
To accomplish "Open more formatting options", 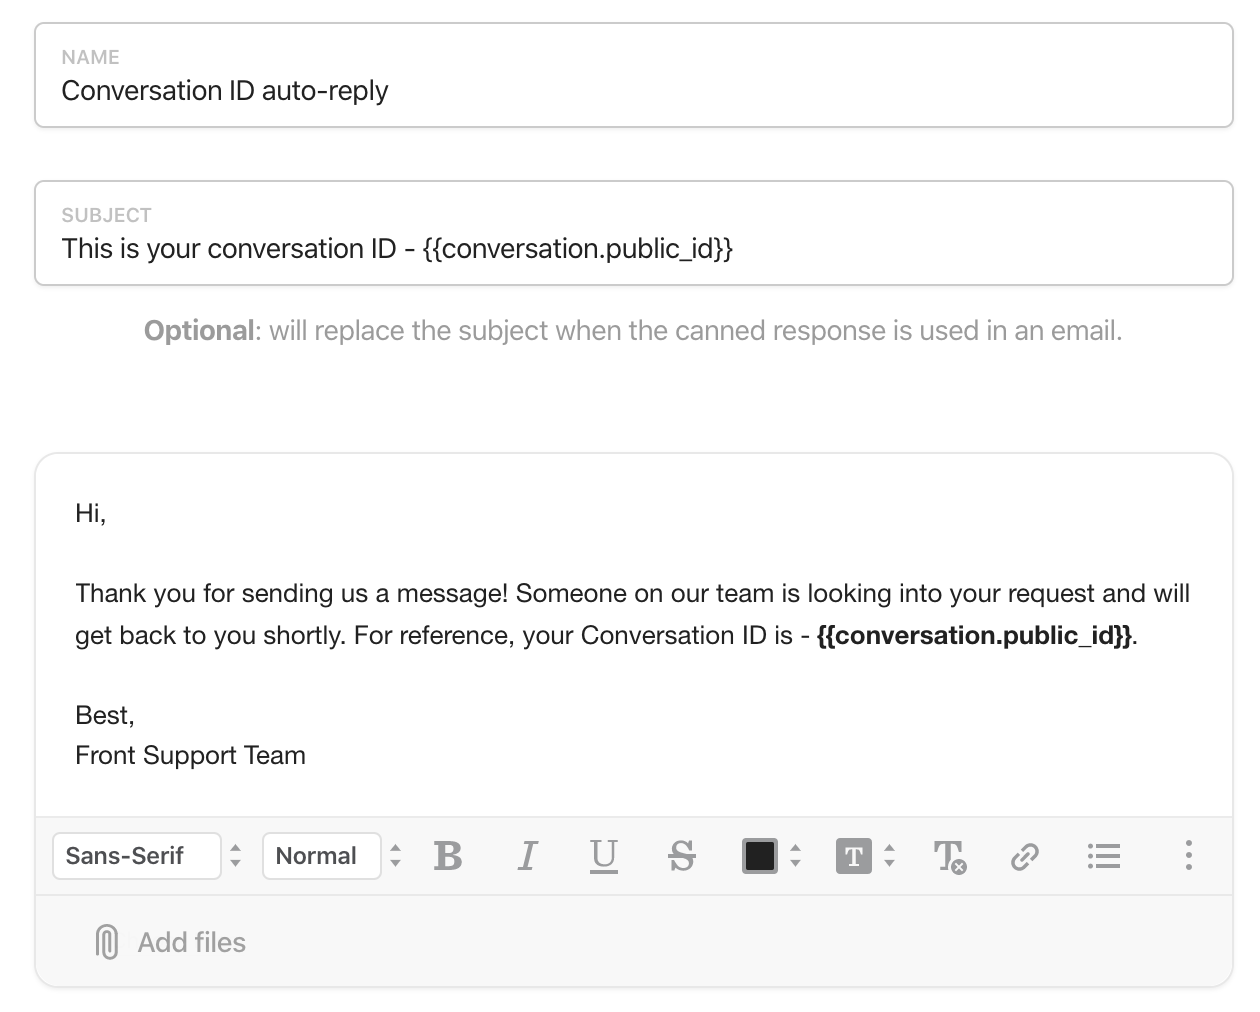I will tap(1188, 856).
